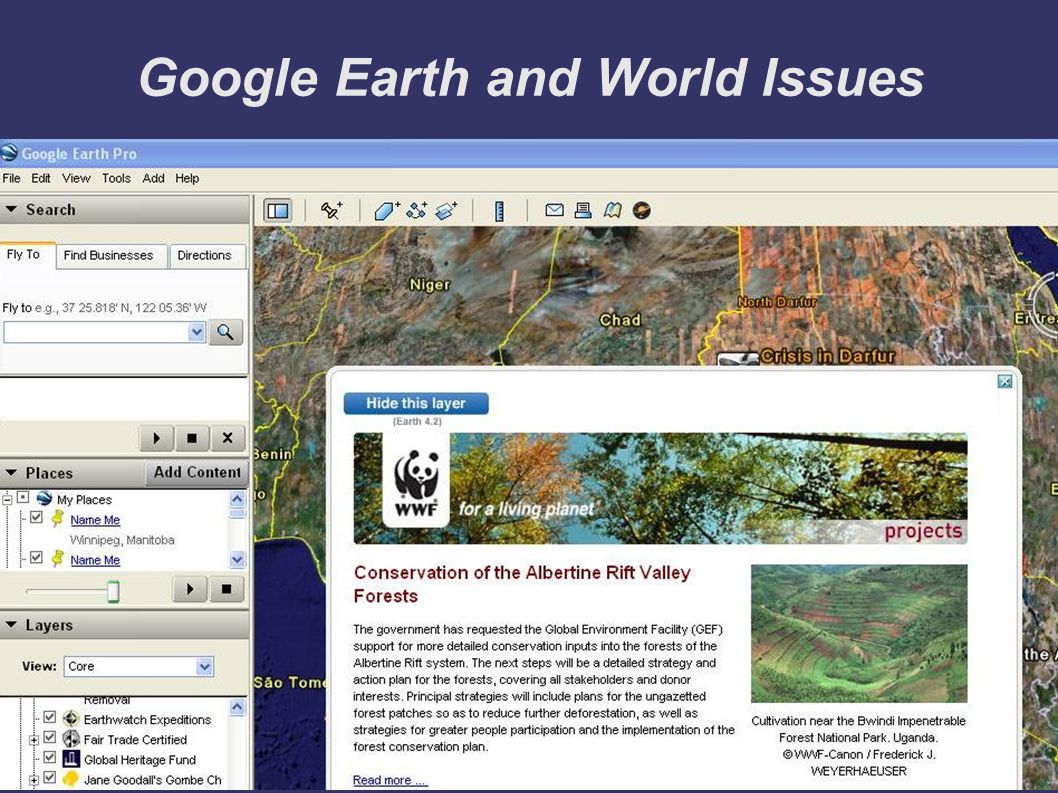Click the Add Content button
Viewport: 1058px width, 793px height.
pyautogui.click(x=196, y=472)
